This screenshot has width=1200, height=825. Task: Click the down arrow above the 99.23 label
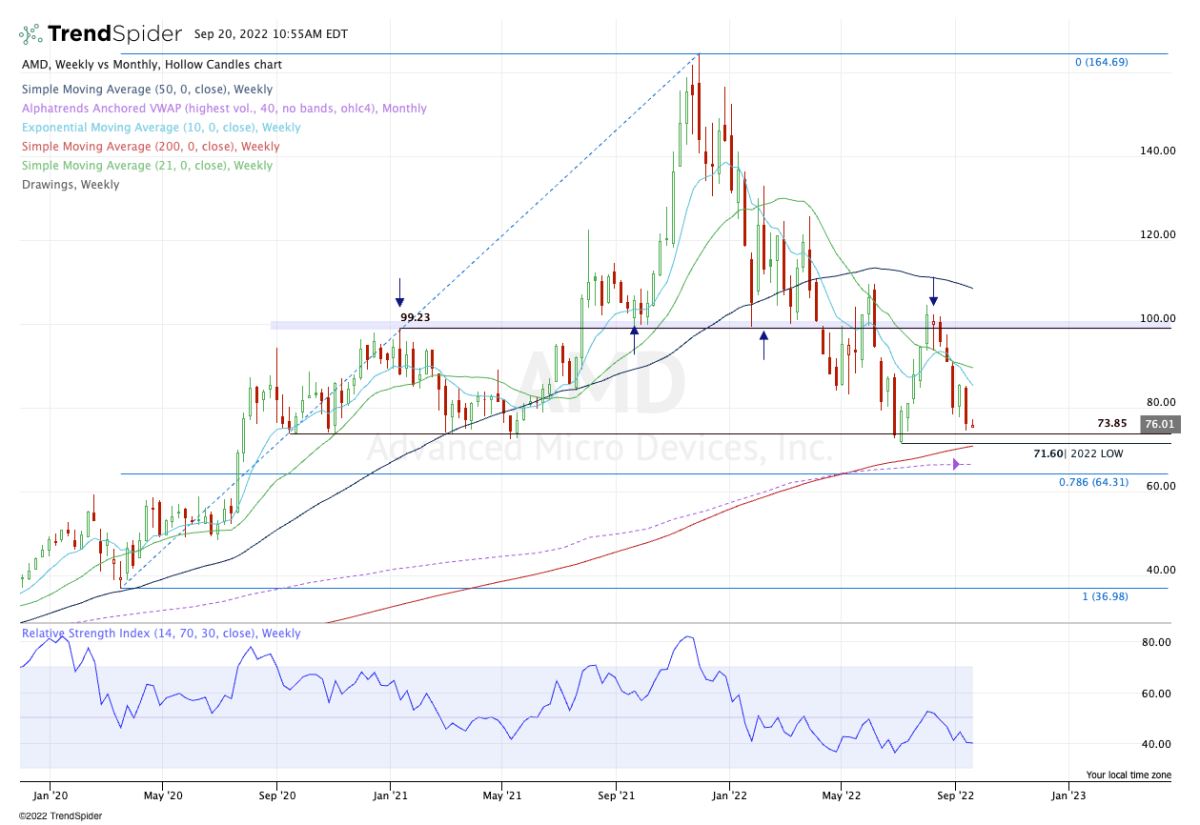(400, 293)
